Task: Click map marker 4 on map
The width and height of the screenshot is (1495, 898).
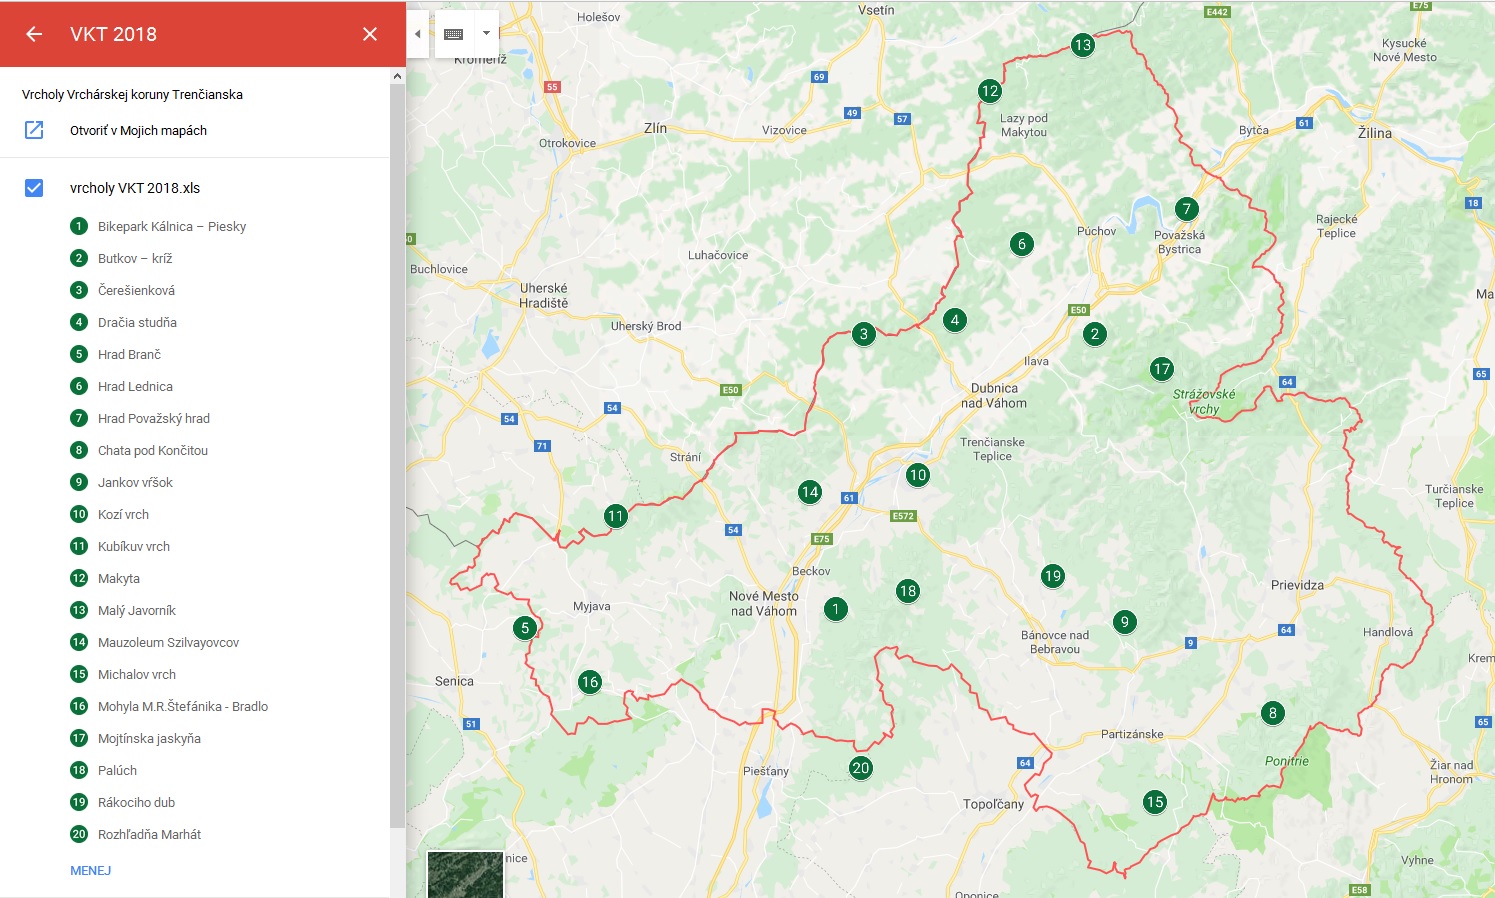Action: click(x=955, y=320)
